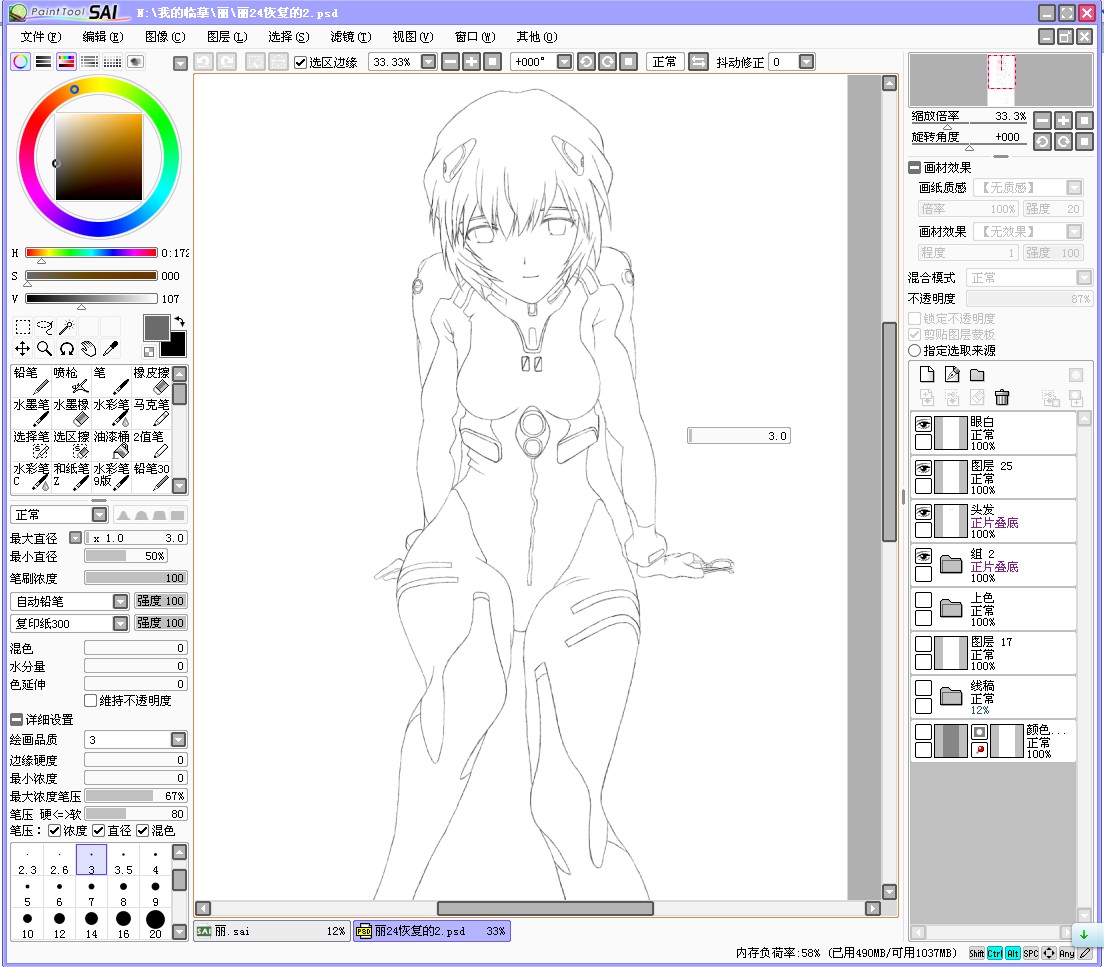Choose the 油漆桶 paint bucket tool
Image resolution: width=1104 pixels, height=967 pixels.
(111, 444)
